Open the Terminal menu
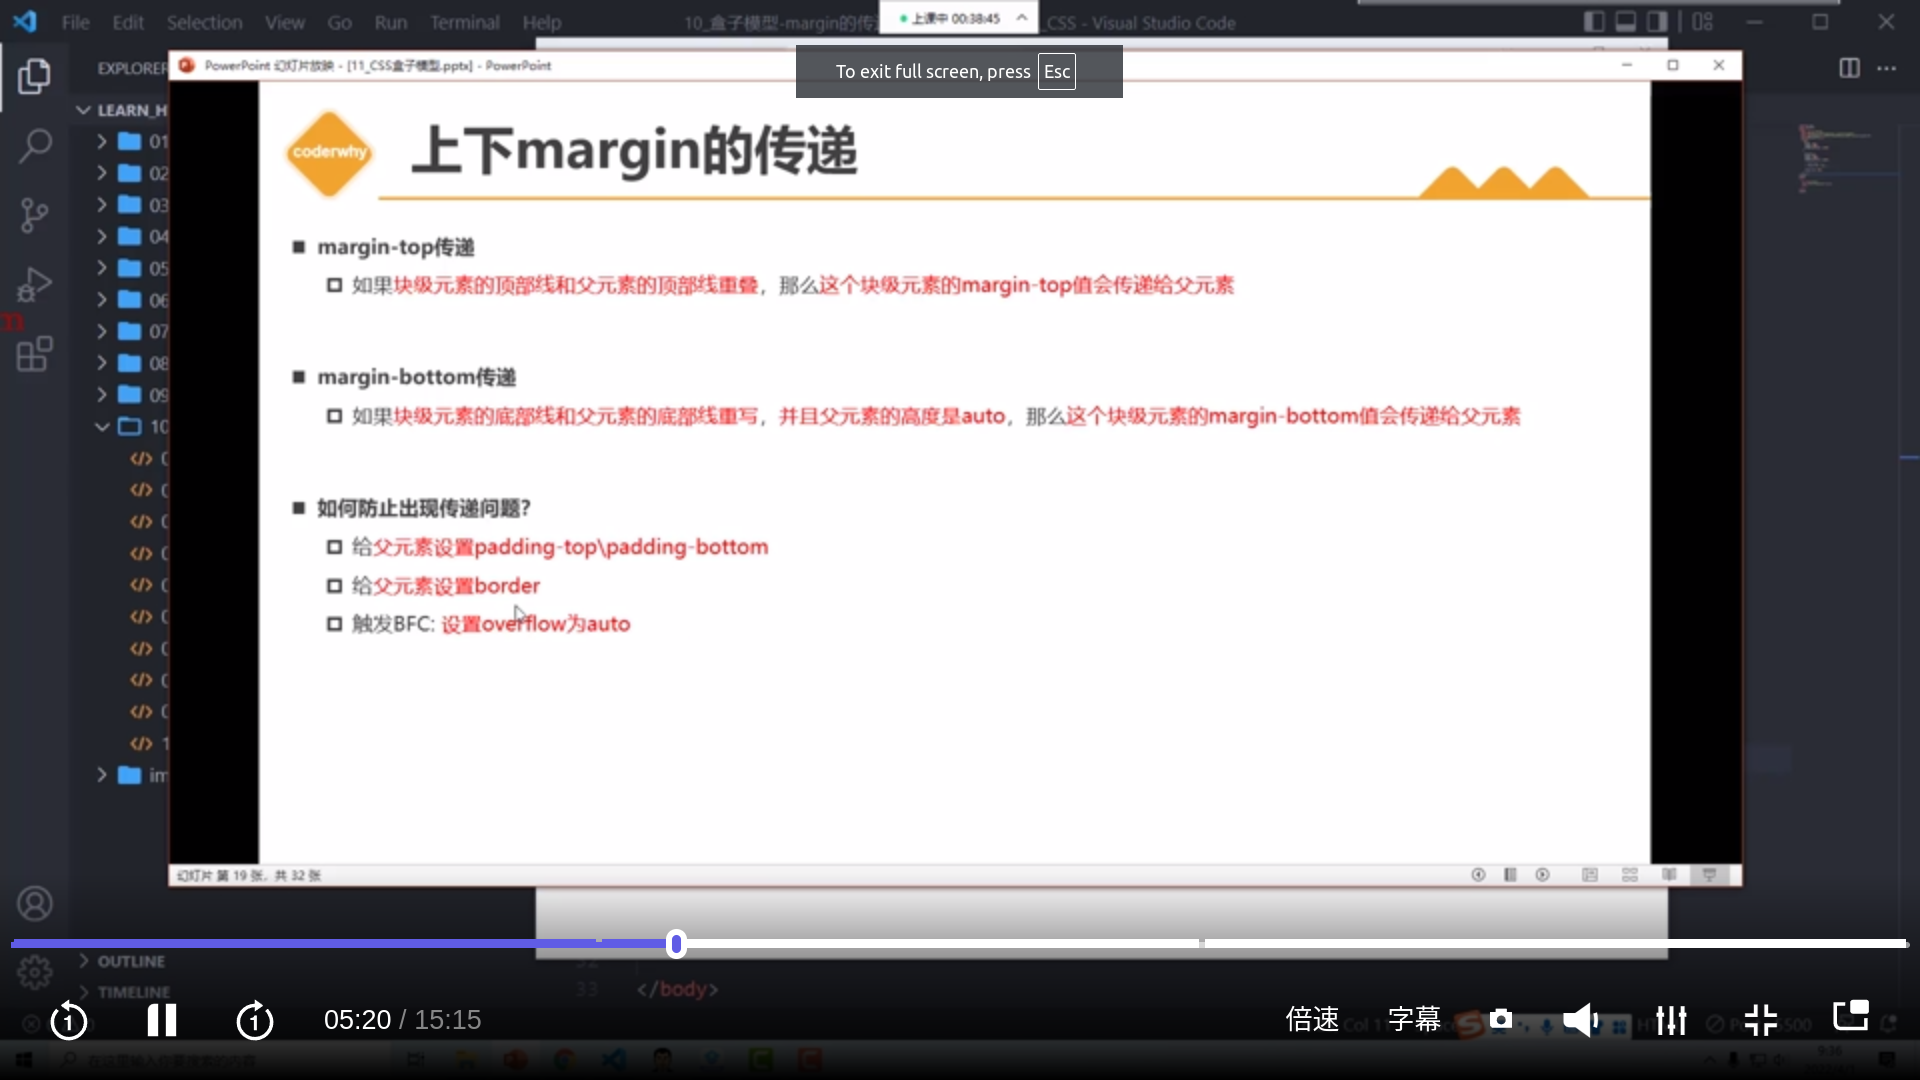 (x=464, y=22)
